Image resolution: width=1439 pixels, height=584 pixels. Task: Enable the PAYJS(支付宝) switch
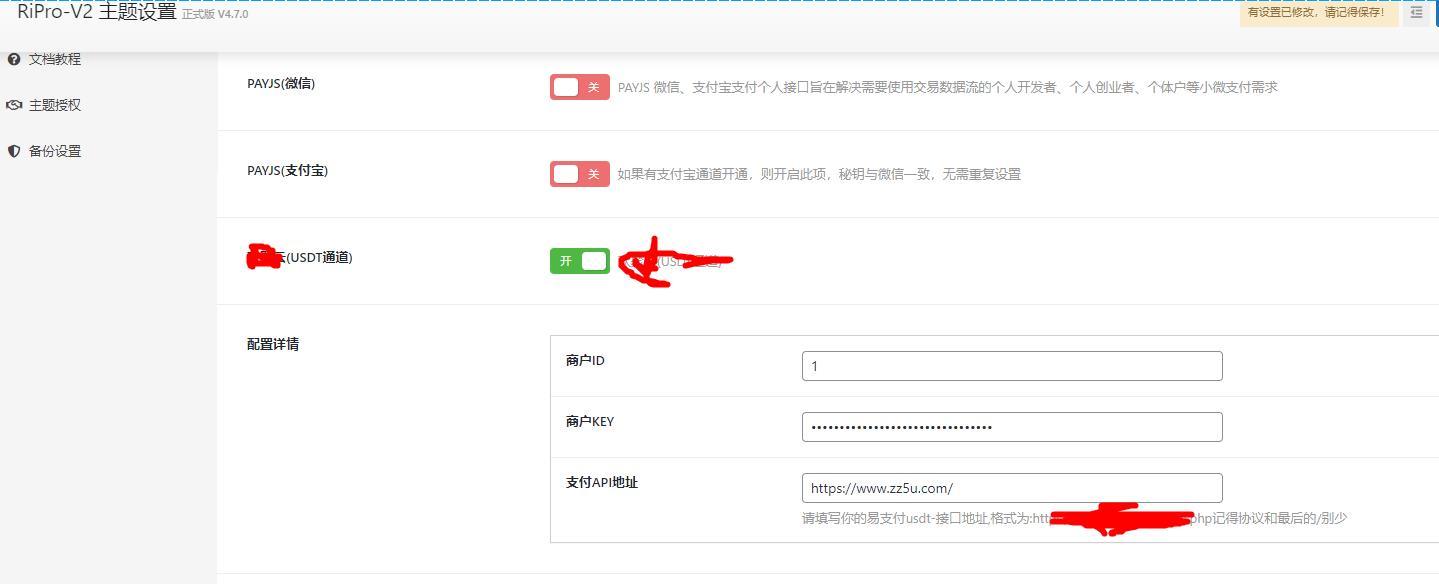(x=579, y=174)
